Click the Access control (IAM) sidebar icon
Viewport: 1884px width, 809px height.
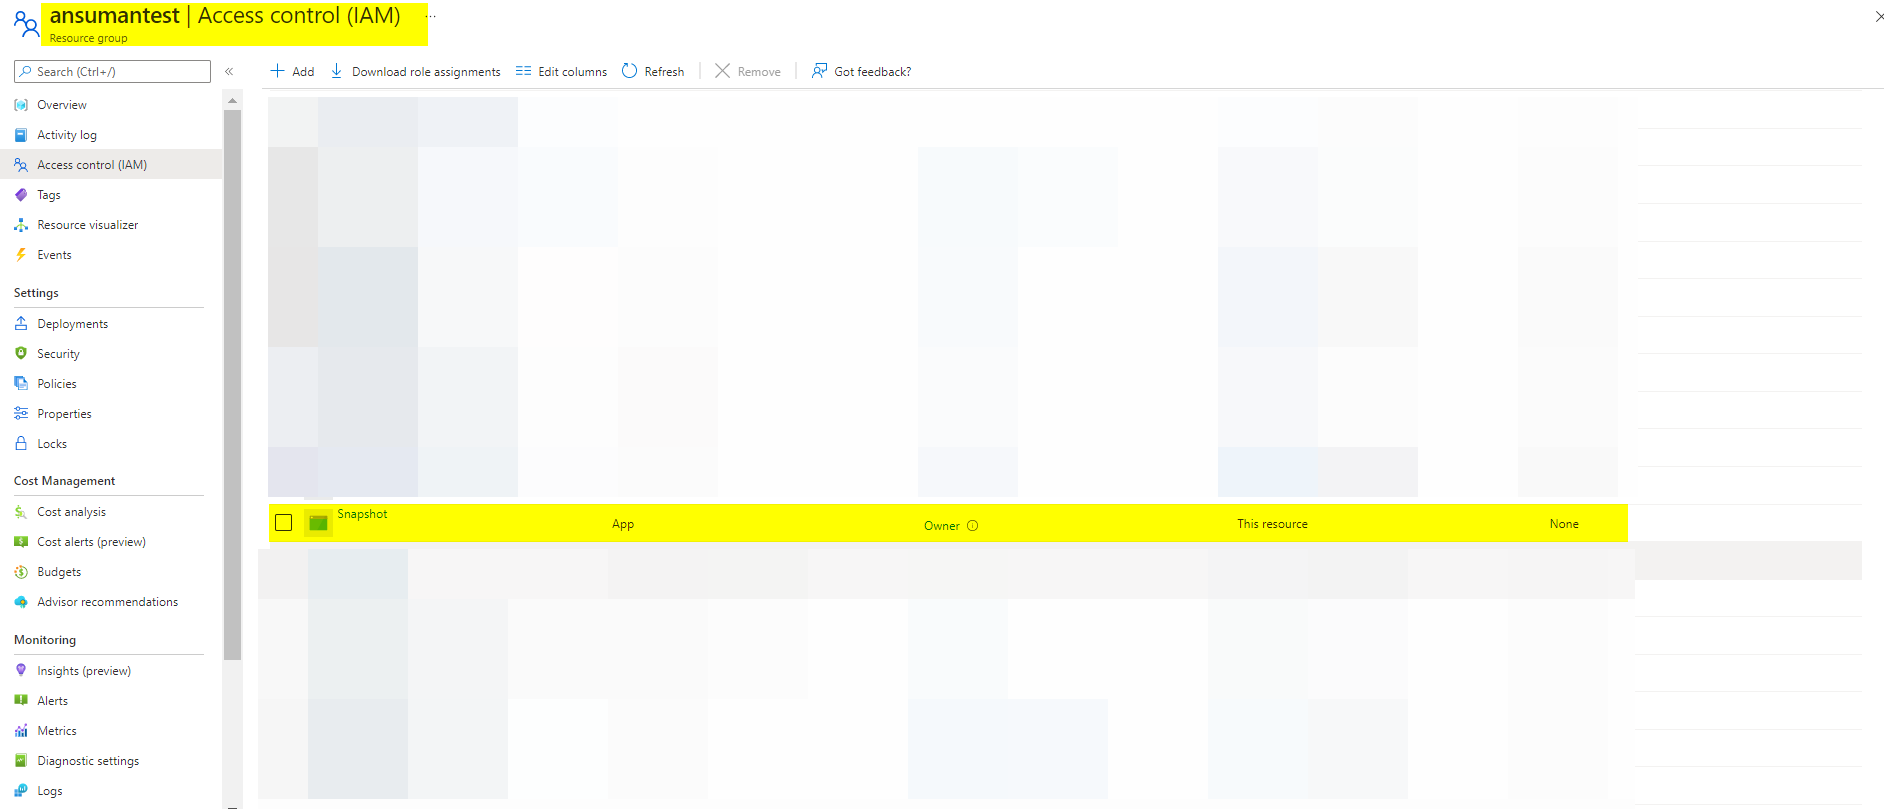(x=21, y=165)
